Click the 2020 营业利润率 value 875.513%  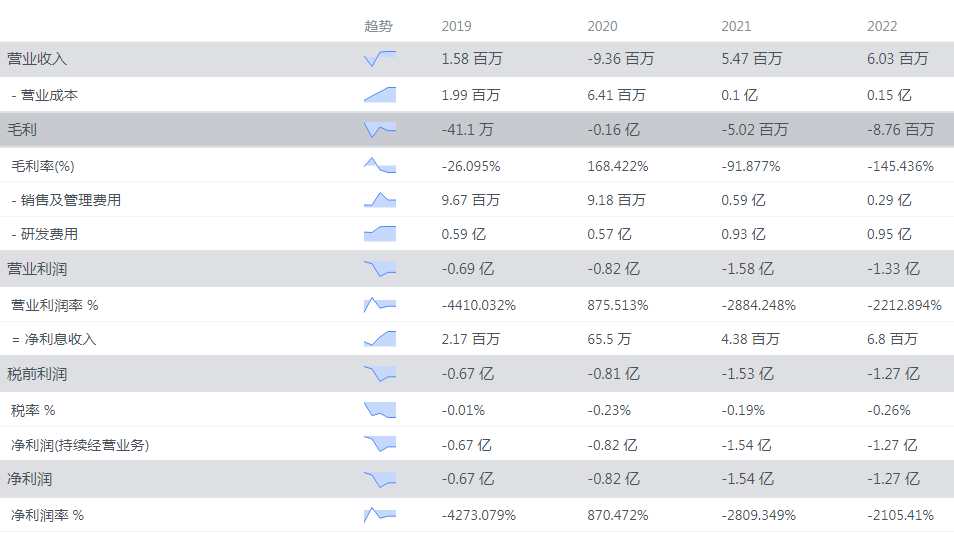coord(617,305)
